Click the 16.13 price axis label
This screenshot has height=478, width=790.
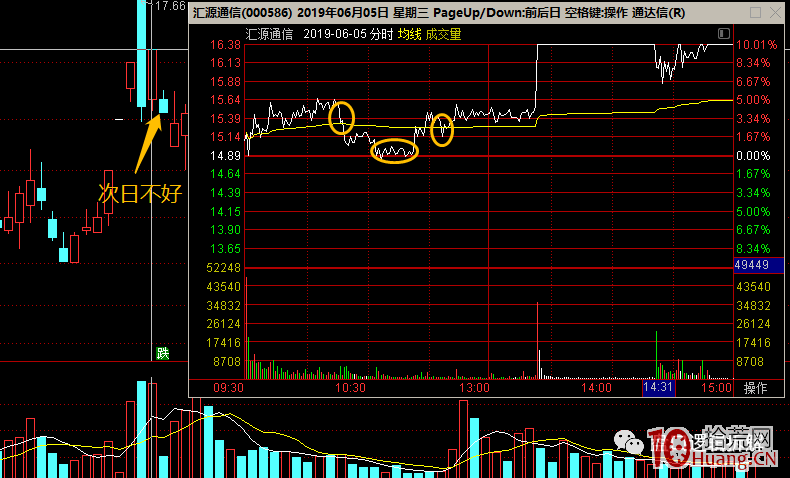coord(225,62)
